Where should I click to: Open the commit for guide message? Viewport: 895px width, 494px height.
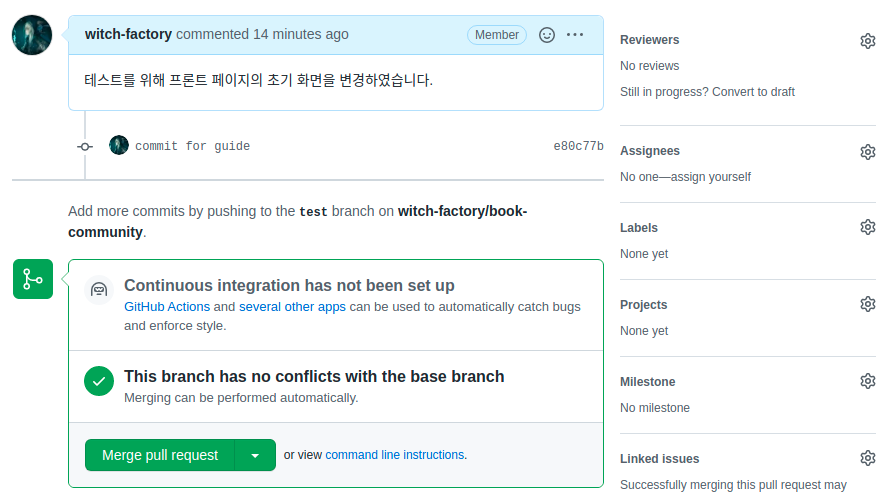click(x=192, y=146)
